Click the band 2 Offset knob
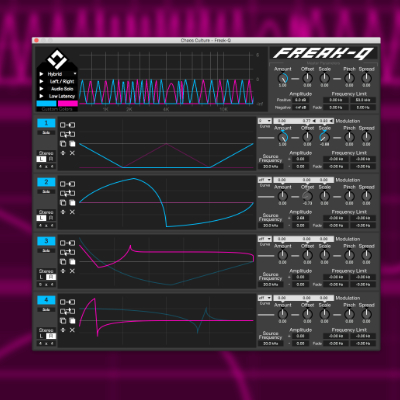This screenshot has width=400, height=400. 307,196
